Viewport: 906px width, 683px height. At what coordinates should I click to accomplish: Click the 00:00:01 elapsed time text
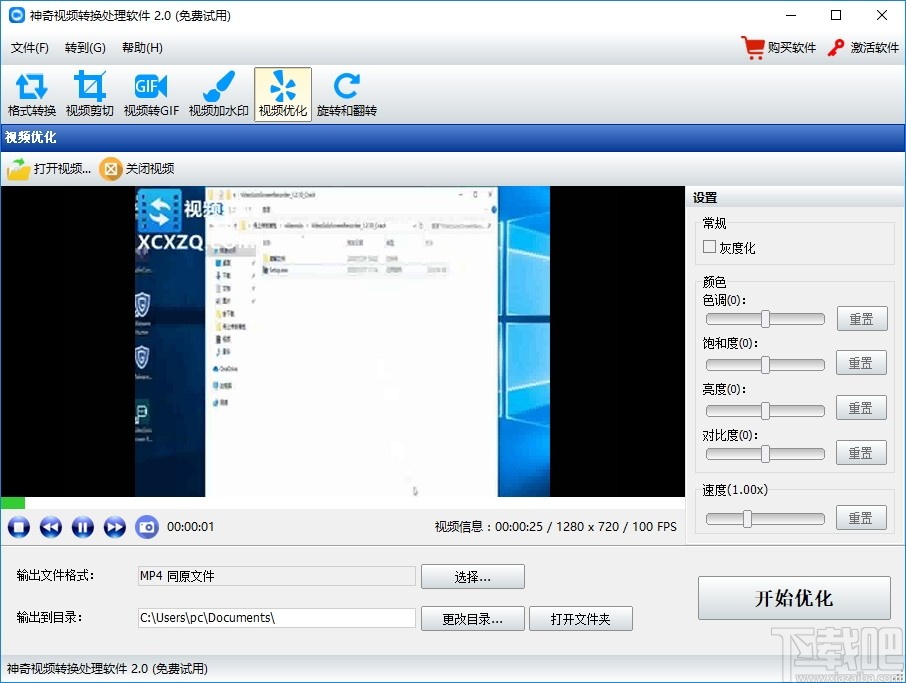[x=190, y=527]
